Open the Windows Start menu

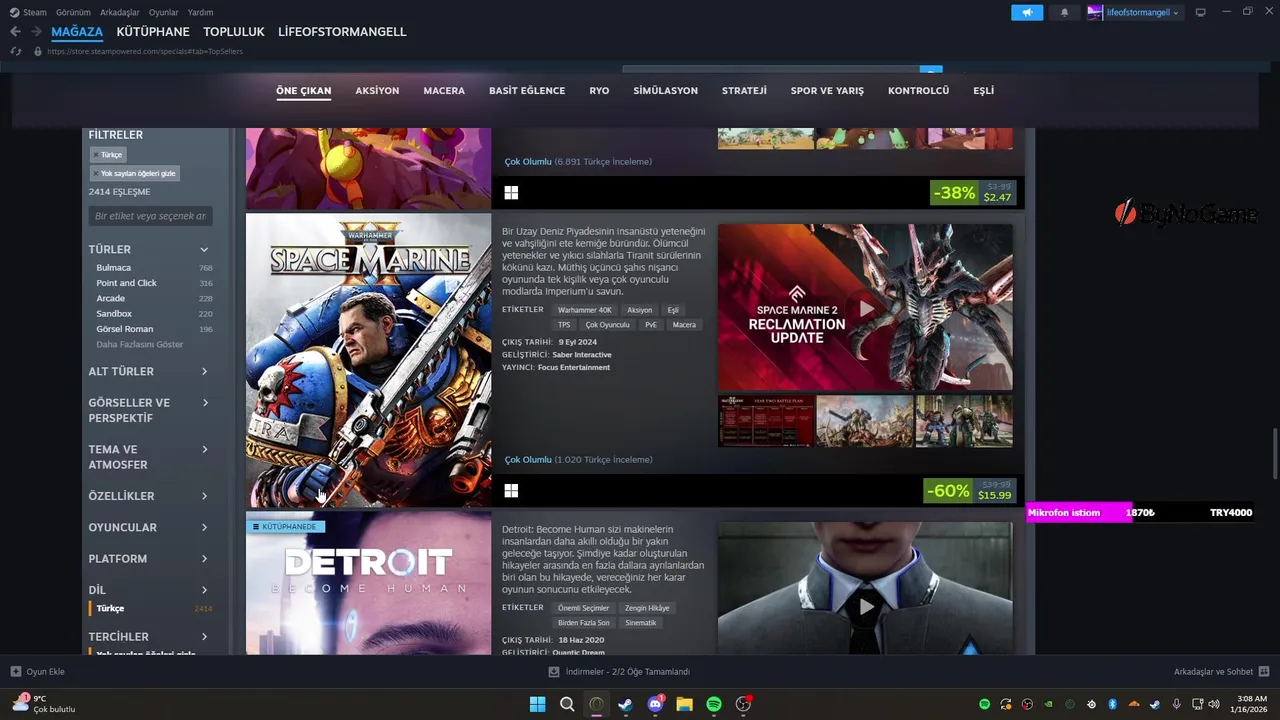(x=537, y=704)
